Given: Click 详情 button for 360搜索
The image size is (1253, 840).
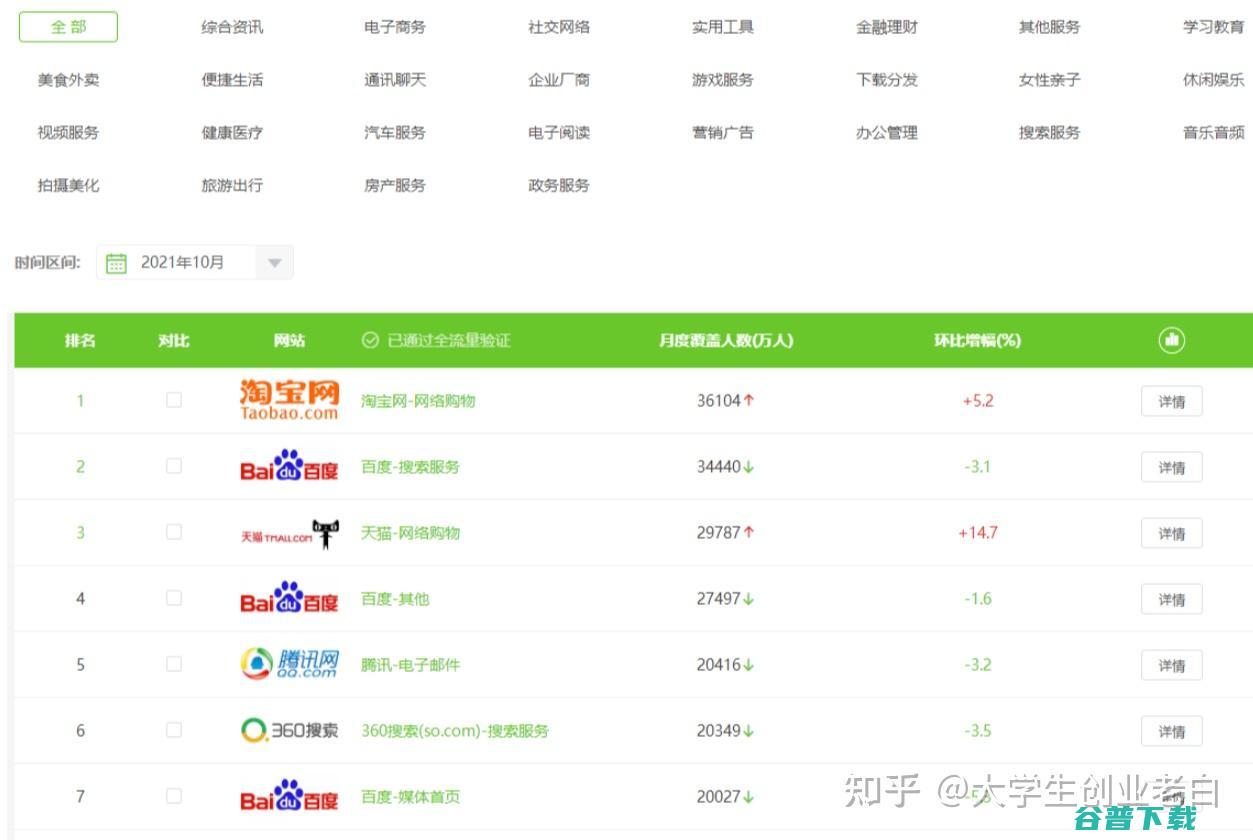Looking at the screenshot, I should coord(1170,731).
